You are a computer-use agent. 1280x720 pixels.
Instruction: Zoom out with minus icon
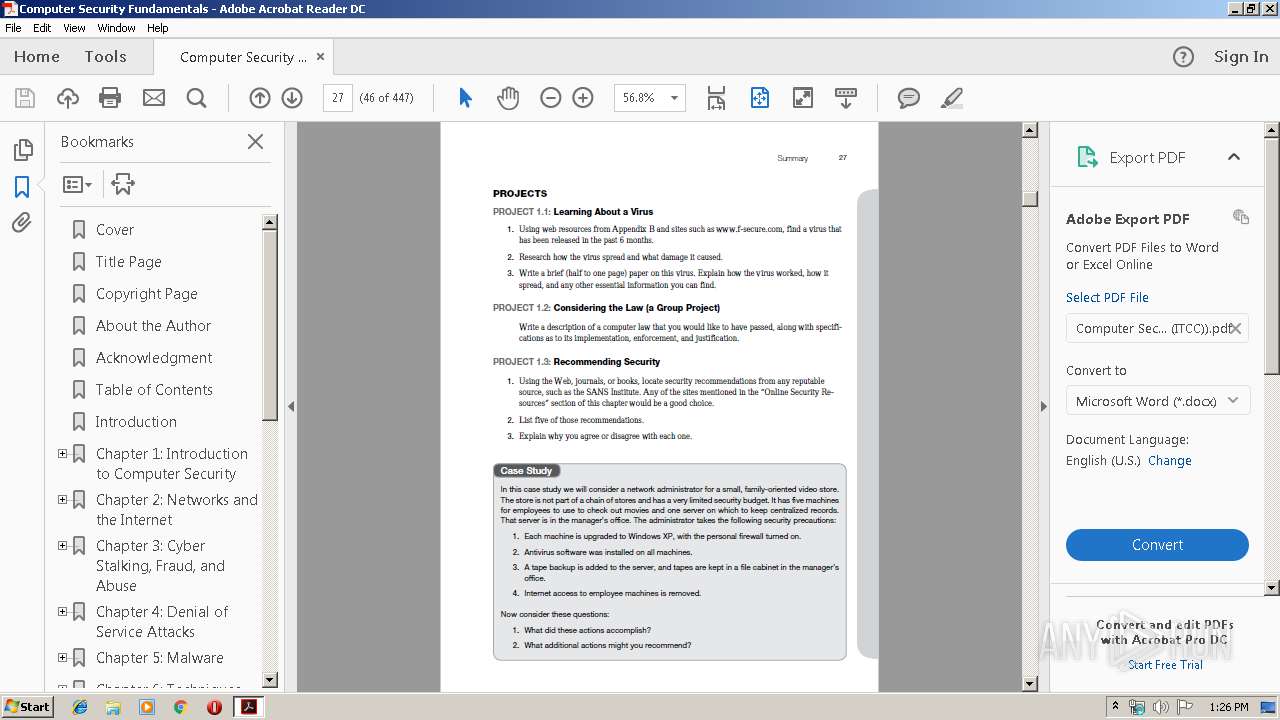coord(550,98)
